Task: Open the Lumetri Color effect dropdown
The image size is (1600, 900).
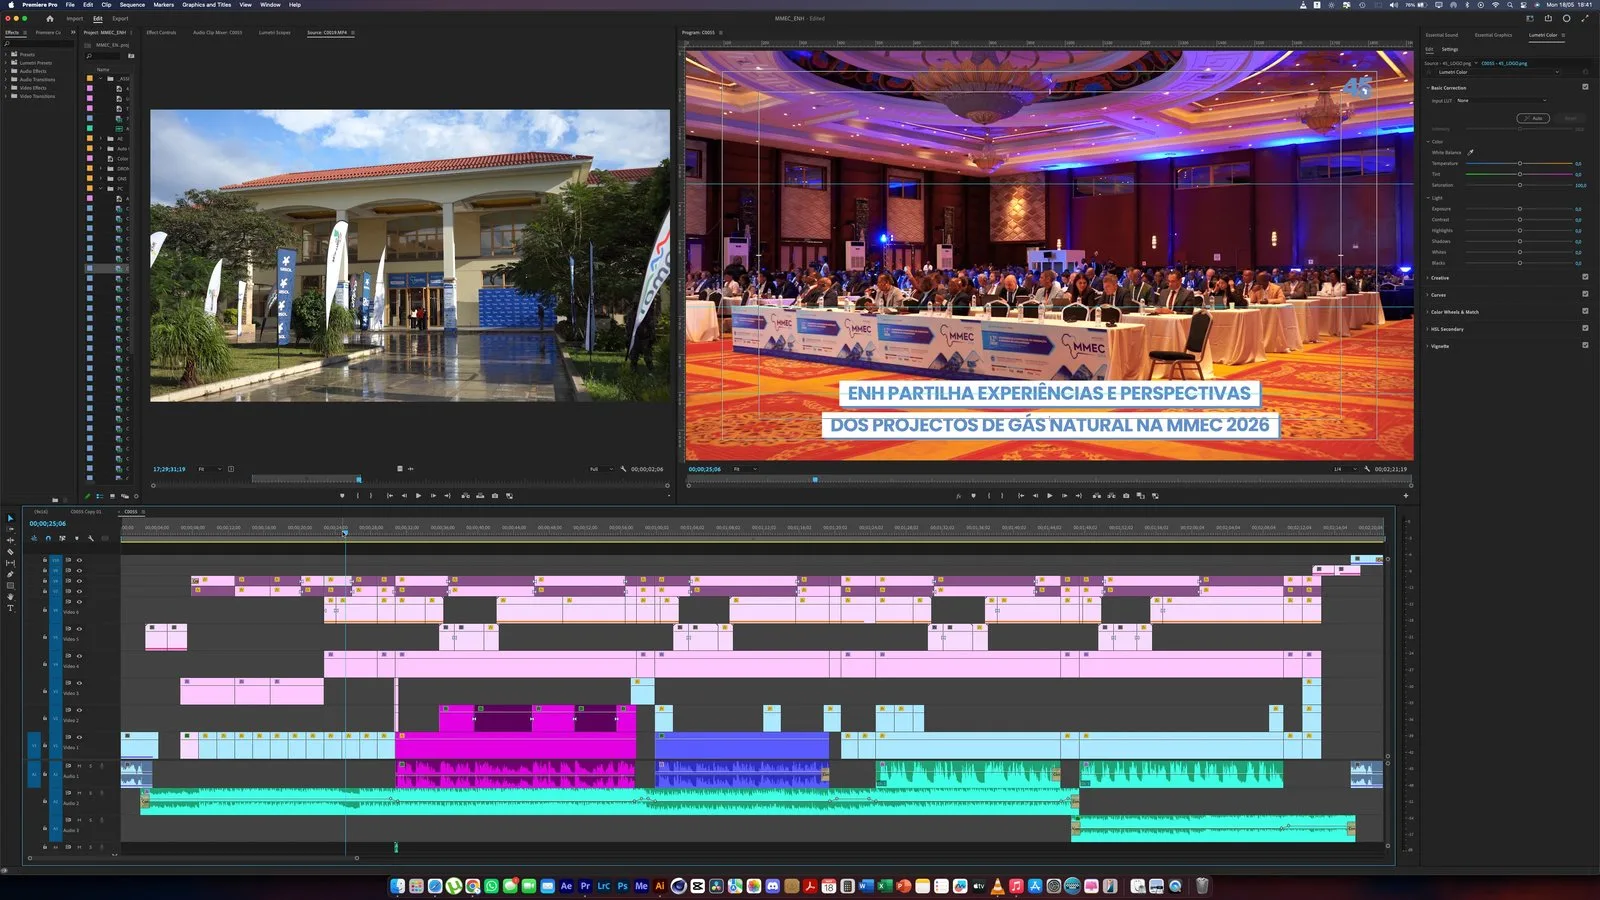Action: (1497, 72)
